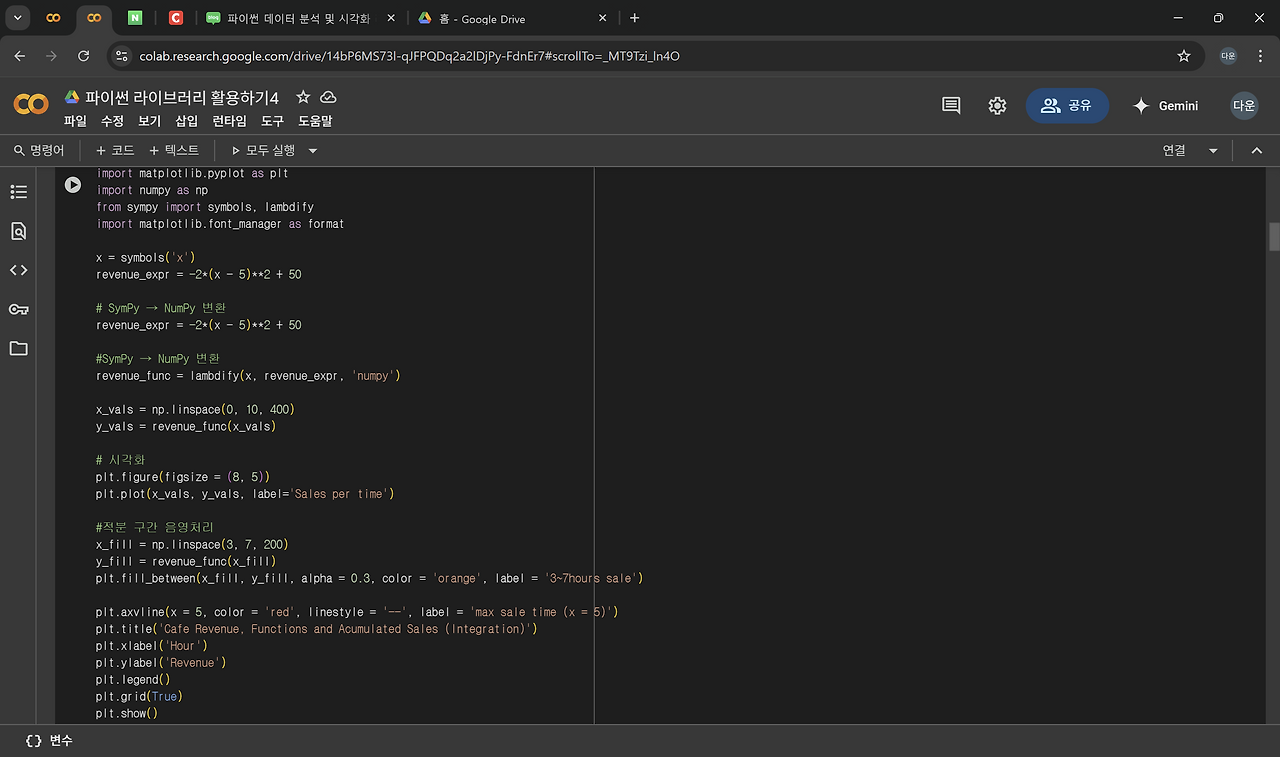
Task: Open the Chrome profile button
Action: coord(1228,56)
